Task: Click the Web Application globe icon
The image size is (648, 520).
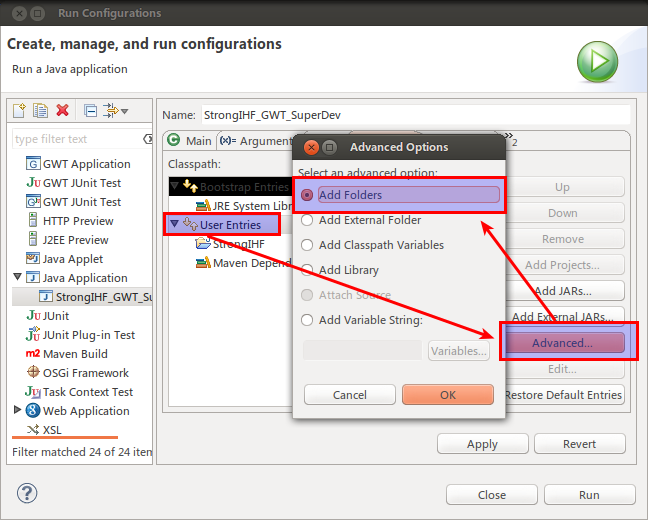Action: point(33,411)
